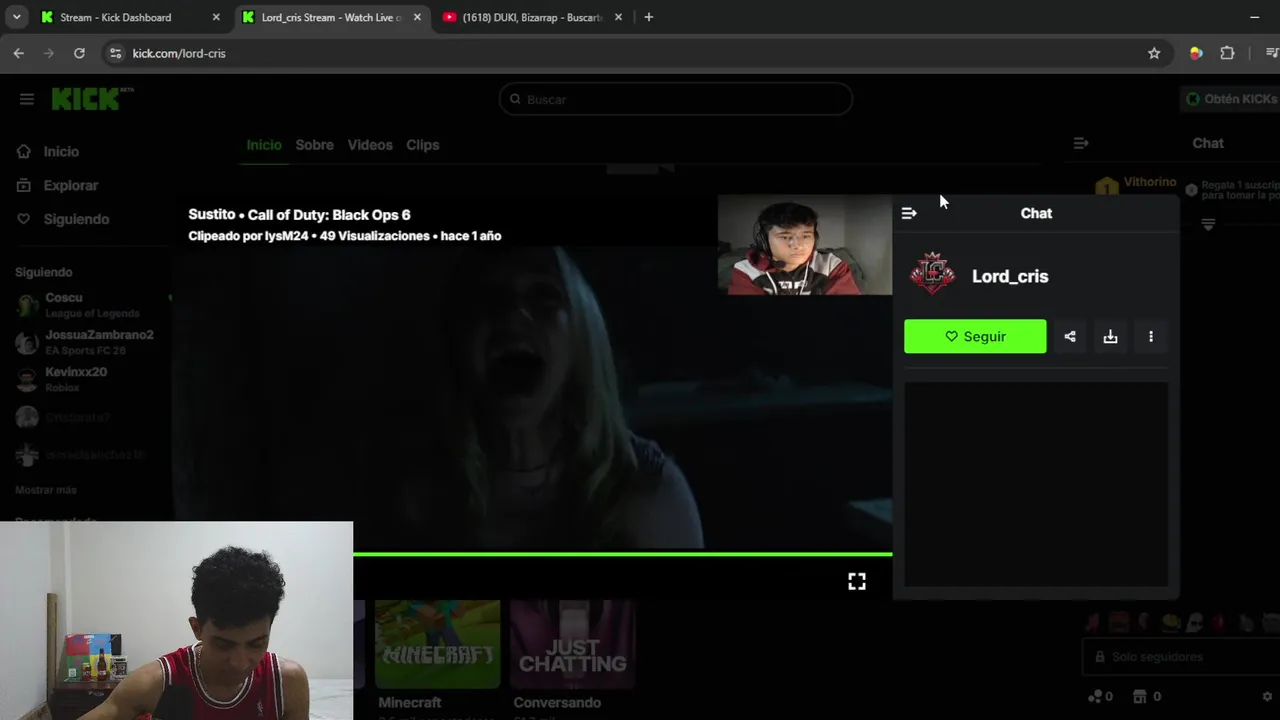Viewport: 1280px width, 720px height.
Task: Close the Lord_cris Stream browser tab
Action: (x=417, y=17)
